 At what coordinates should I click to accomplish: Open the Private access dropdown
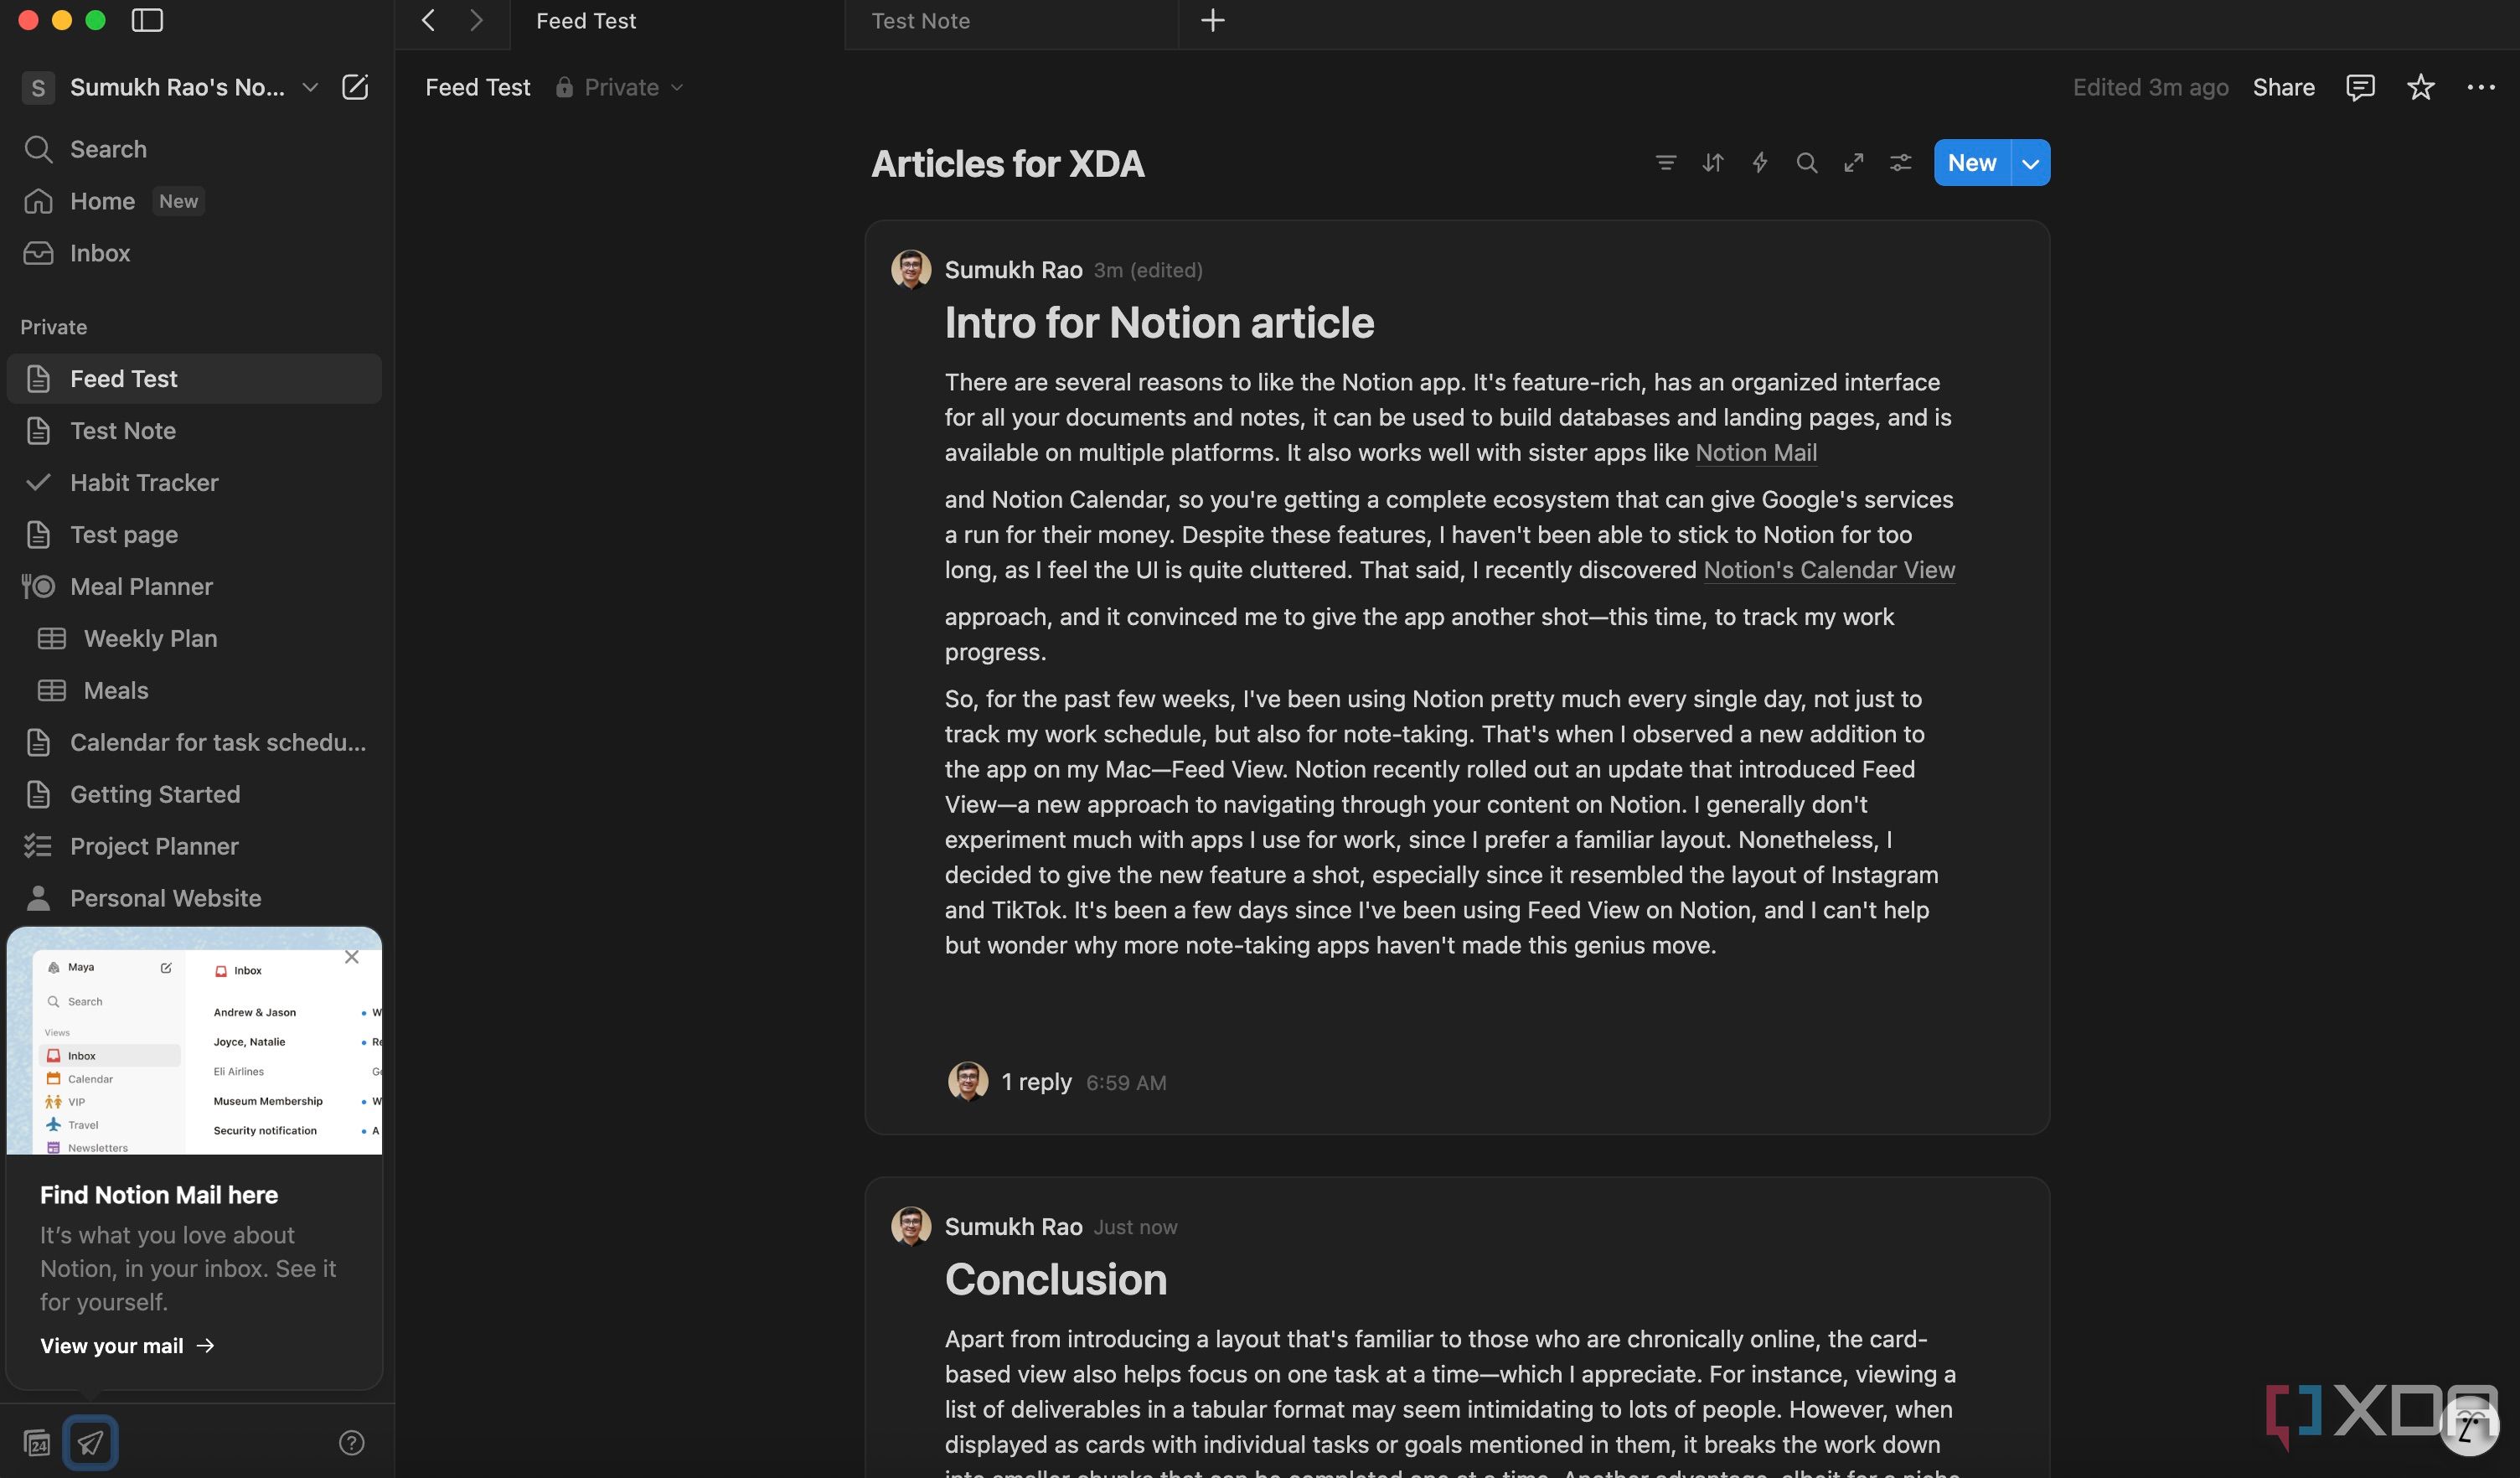click(620, 87)
